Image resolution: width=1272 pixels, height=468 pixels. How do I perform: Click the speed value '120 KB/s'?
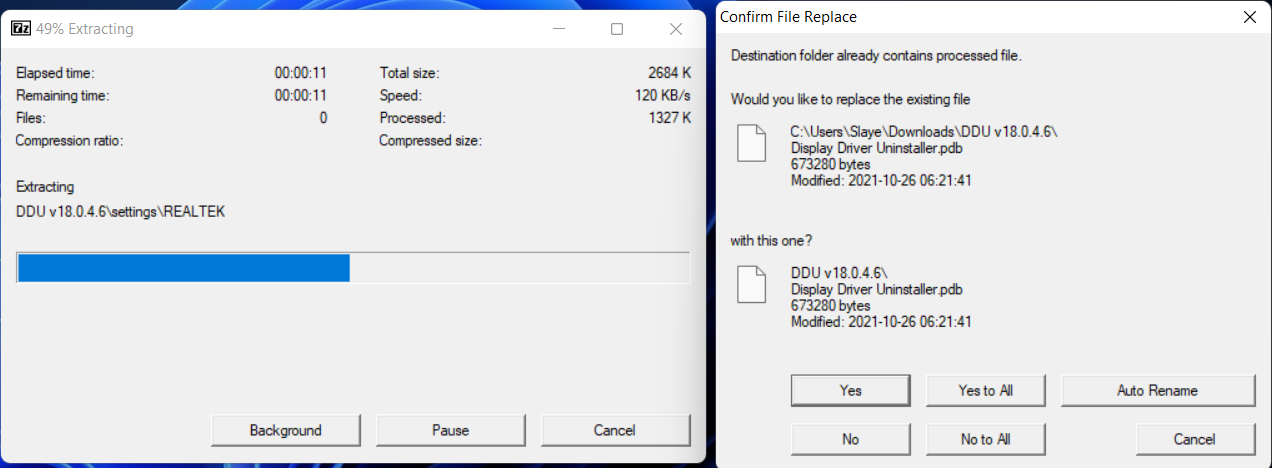coord(663,96)
